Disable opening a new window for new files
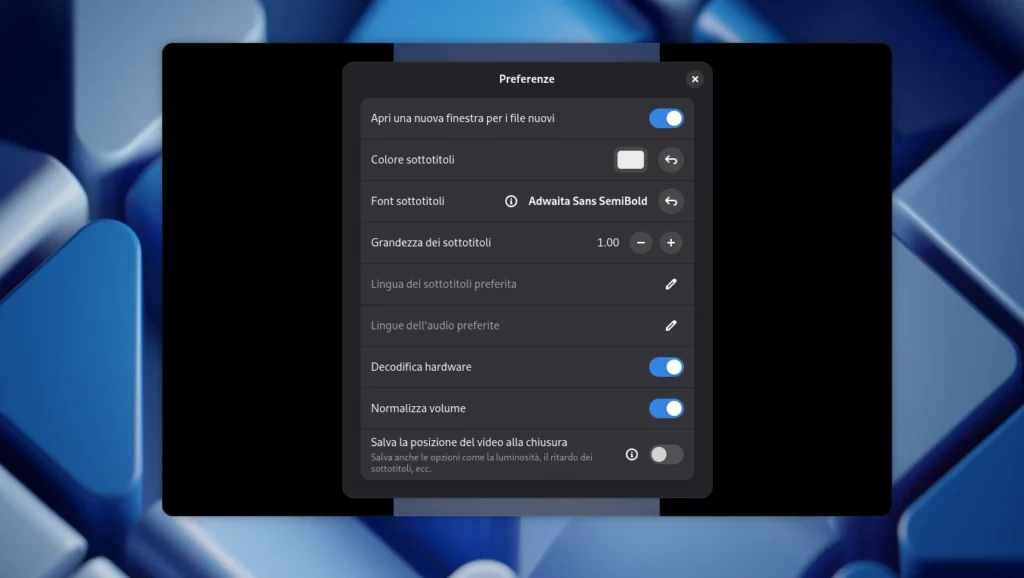1024x578 pixels. (x=665, y=118)
